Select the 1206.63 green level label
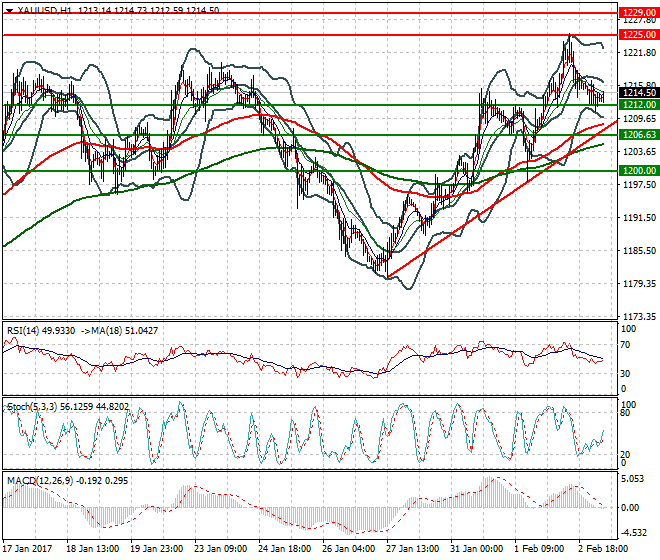Image resolution: width=660 pixels, height=560 pixels. coord(639,135)
